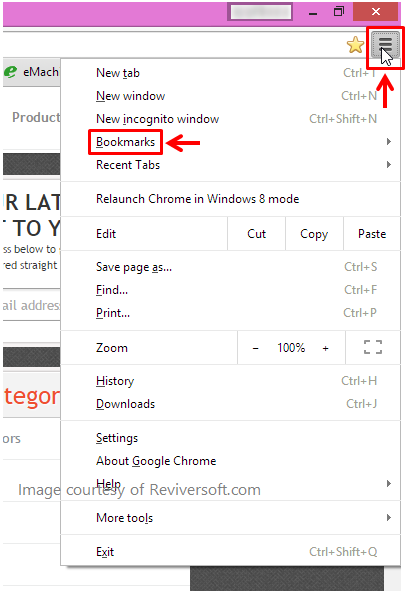The height and width of the screenshot is (591, 407).
Task: Increase zoom with the plus button
Action: tap(326, 348)
